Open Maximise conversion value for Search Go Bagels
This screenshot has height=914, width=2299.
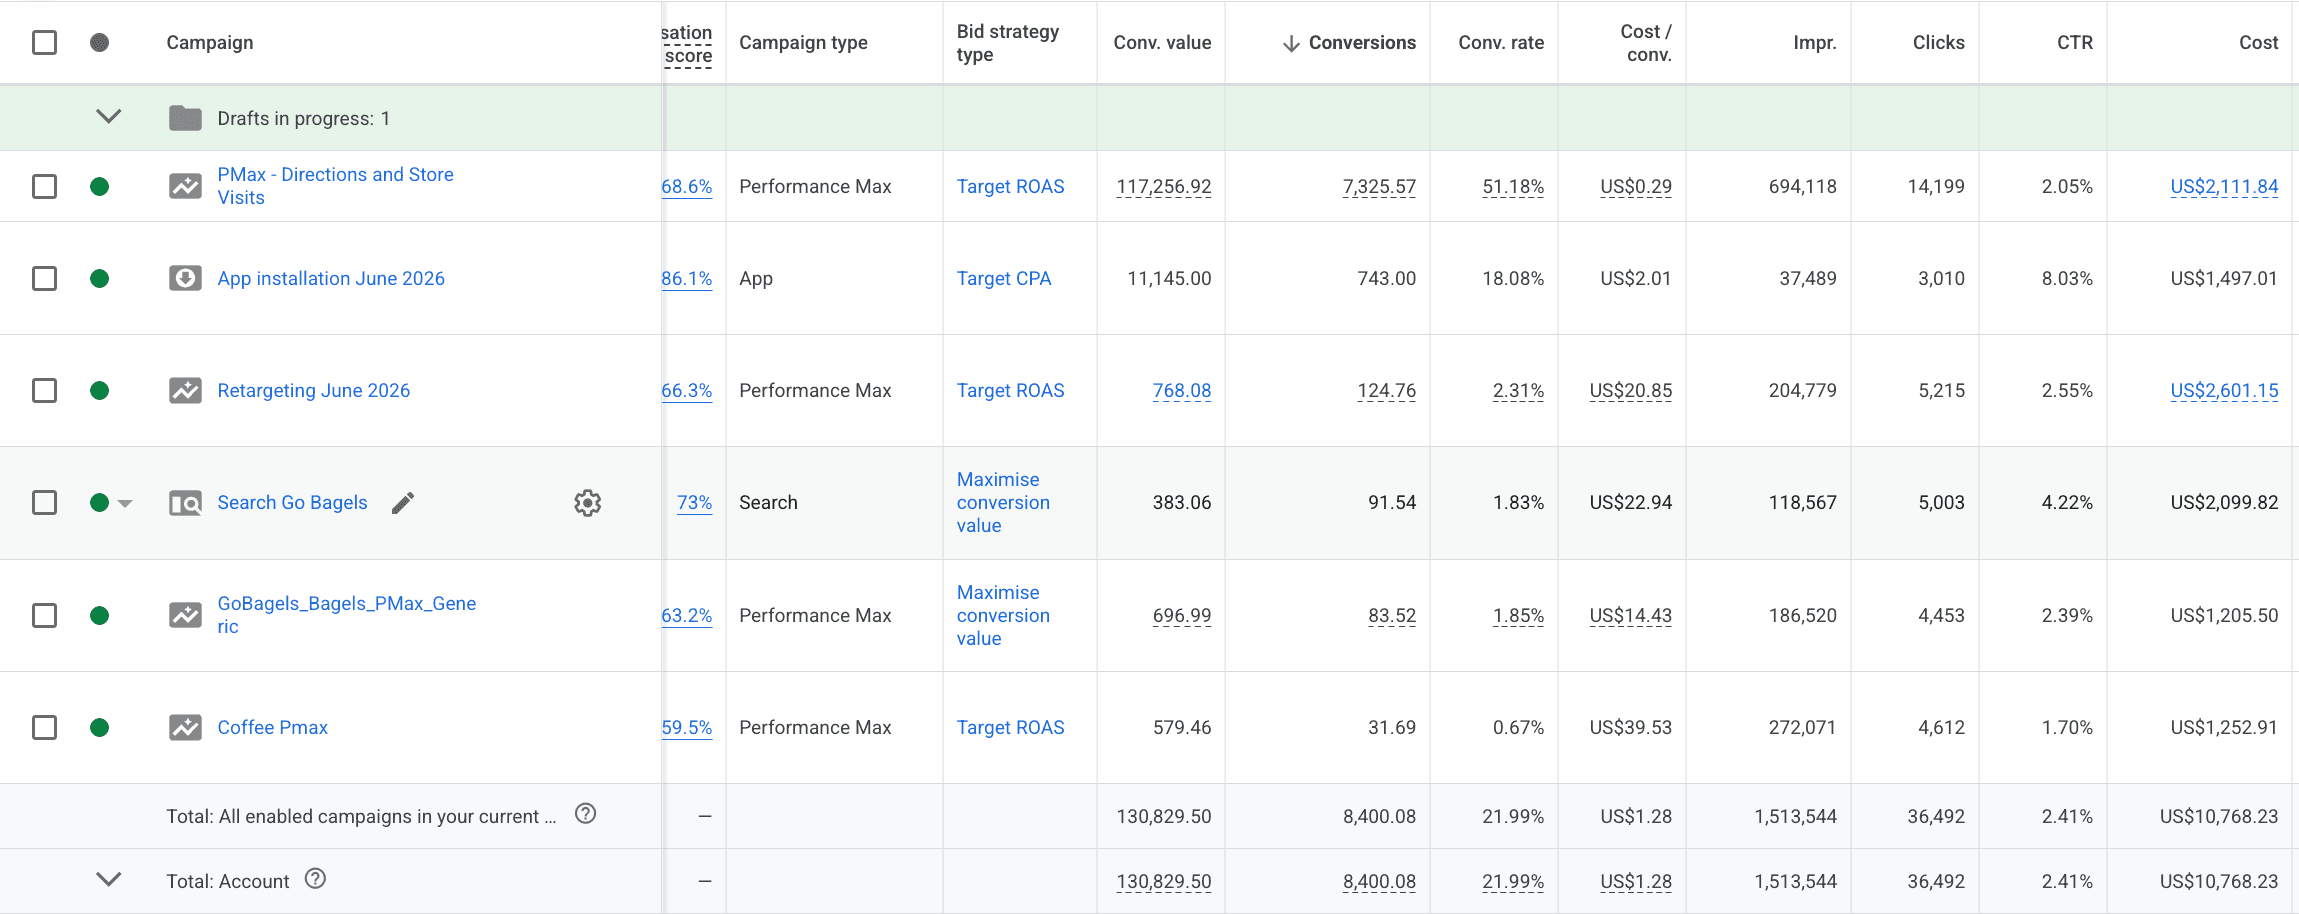1003,502
